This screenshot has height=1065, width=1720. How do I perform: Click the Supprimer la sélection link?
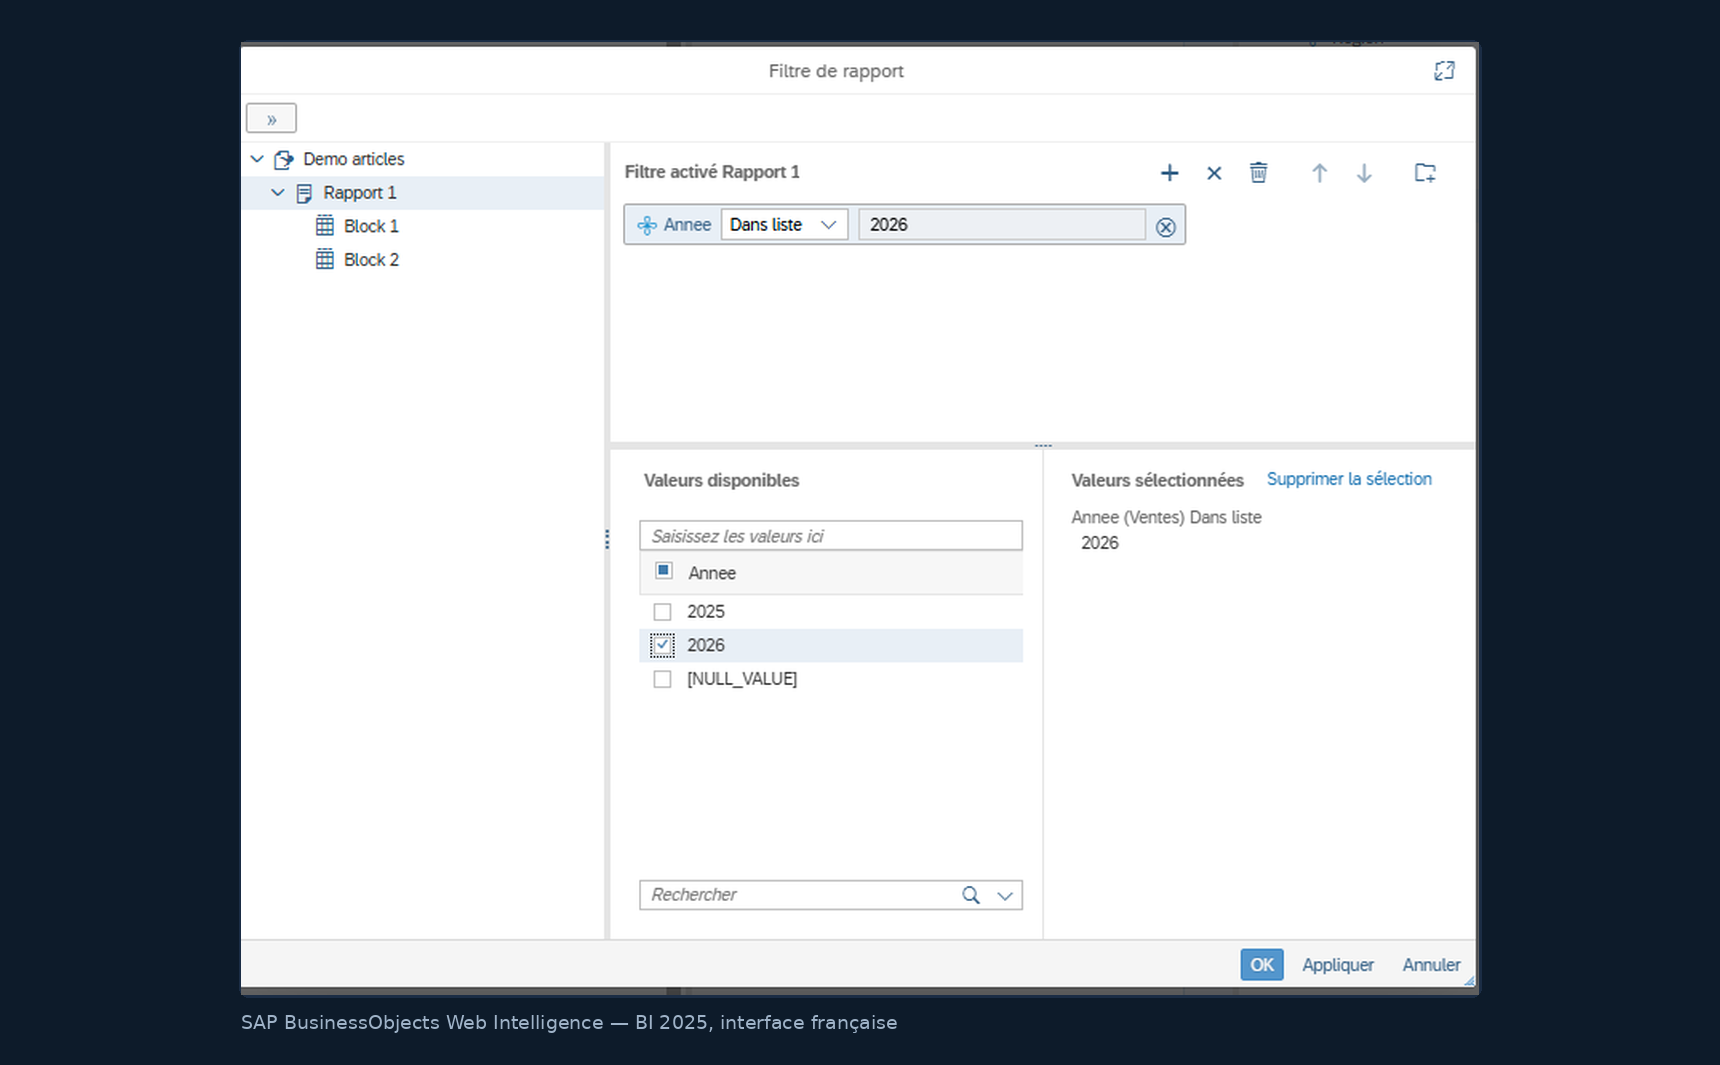1349,479
